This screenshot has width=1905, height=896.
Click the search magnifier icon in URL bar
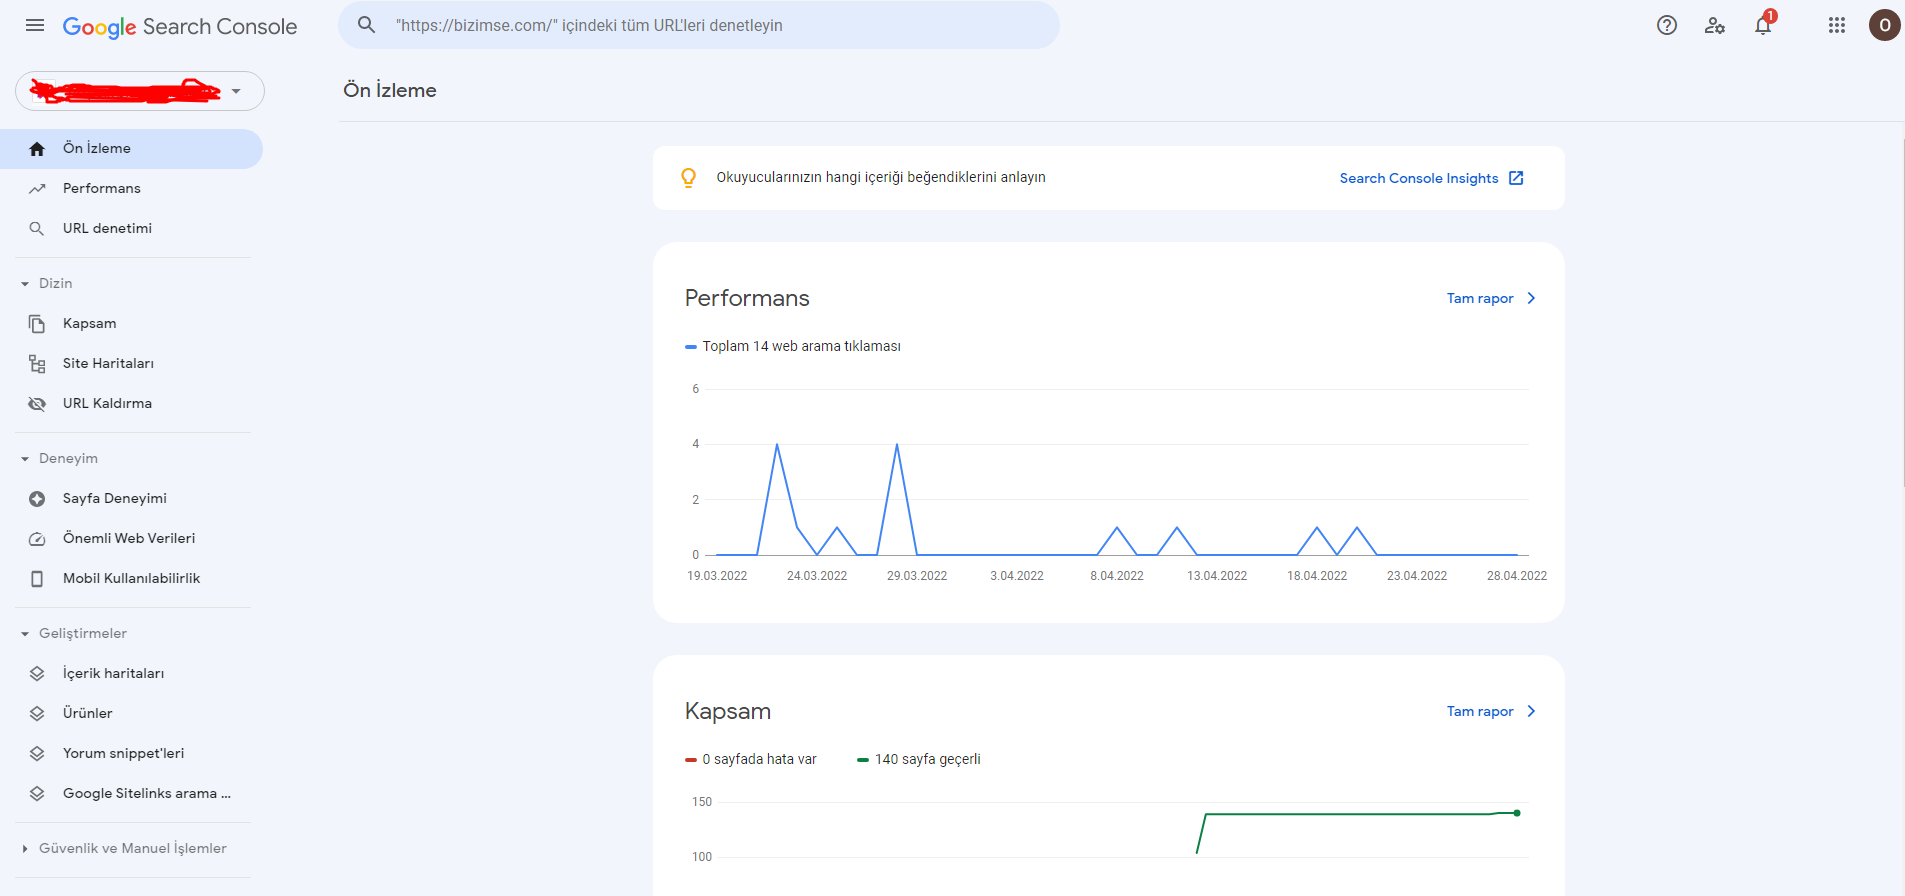367,25
